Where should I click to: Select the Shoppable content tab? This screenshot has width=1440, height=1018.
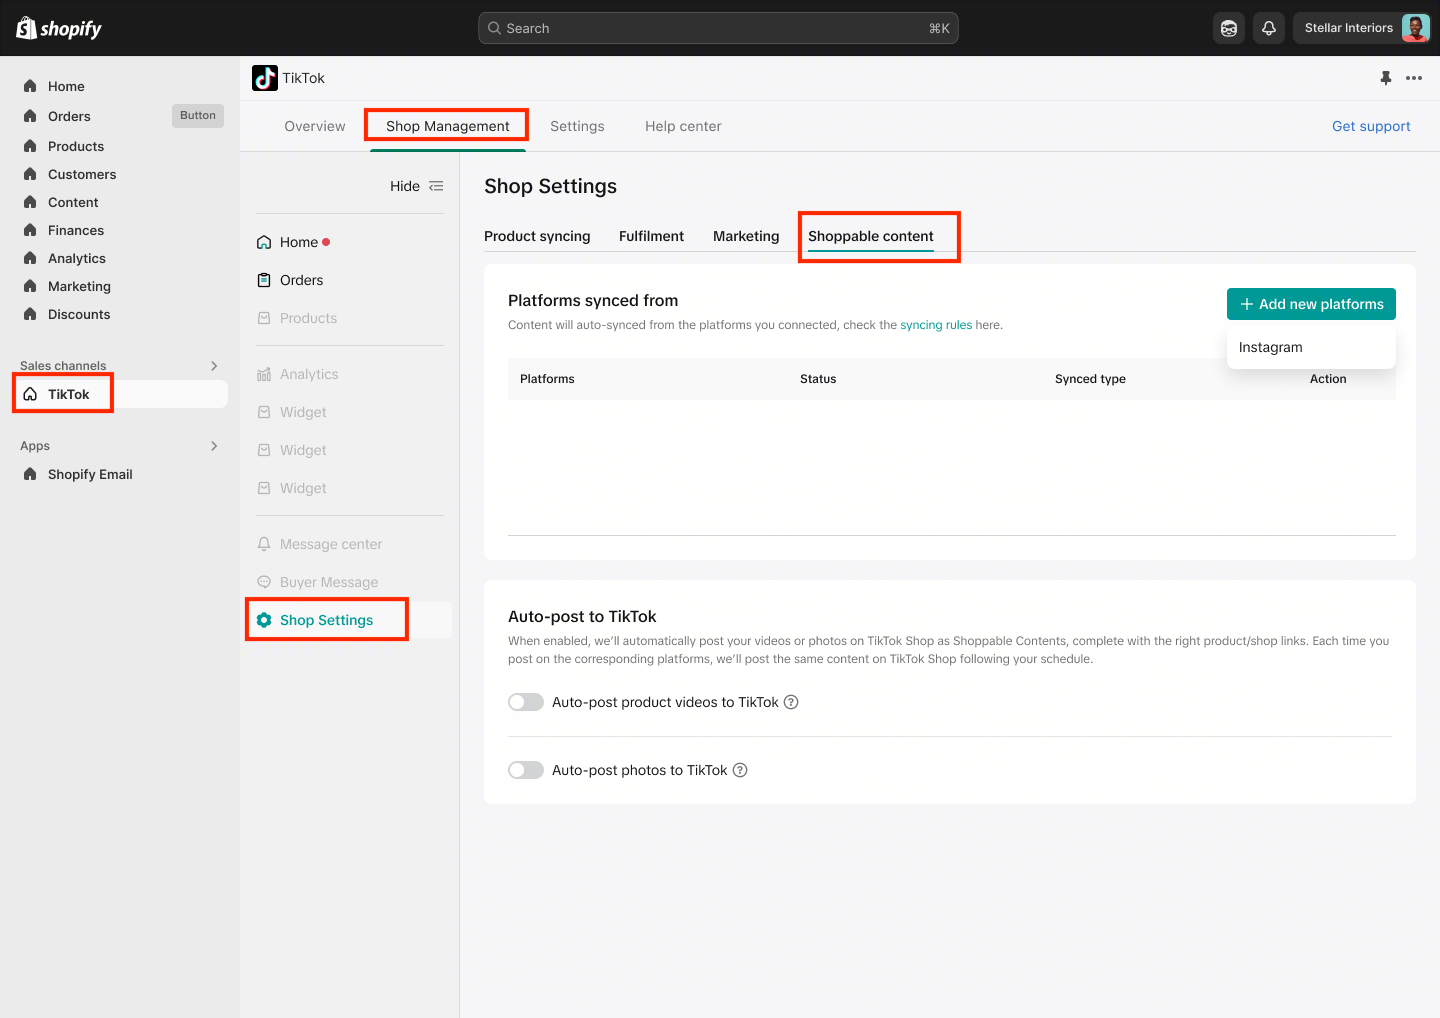(871, 236)
